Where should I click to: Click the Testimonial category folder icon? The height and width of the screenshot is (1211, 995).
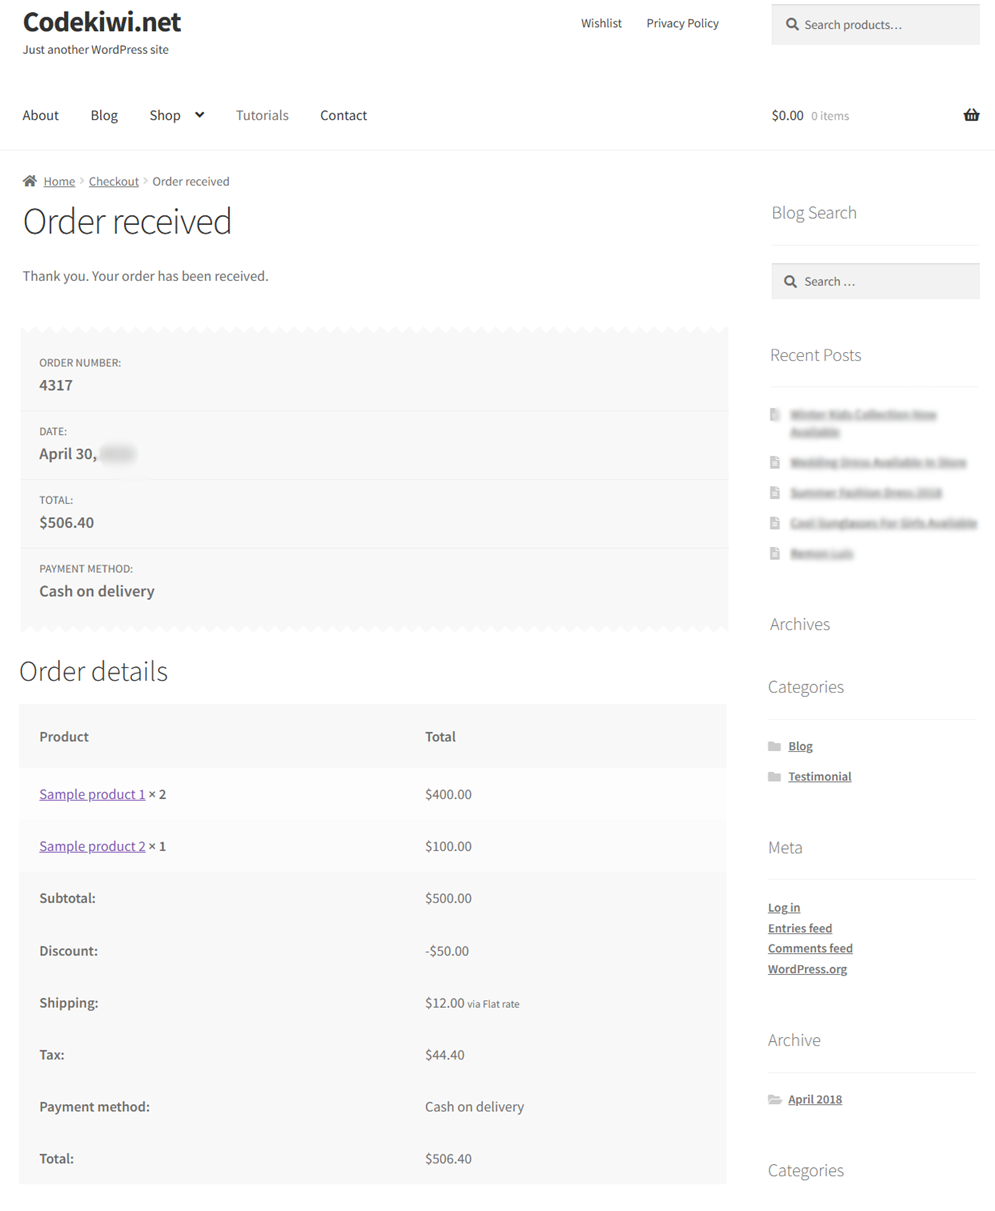click(x=774, y=777)
